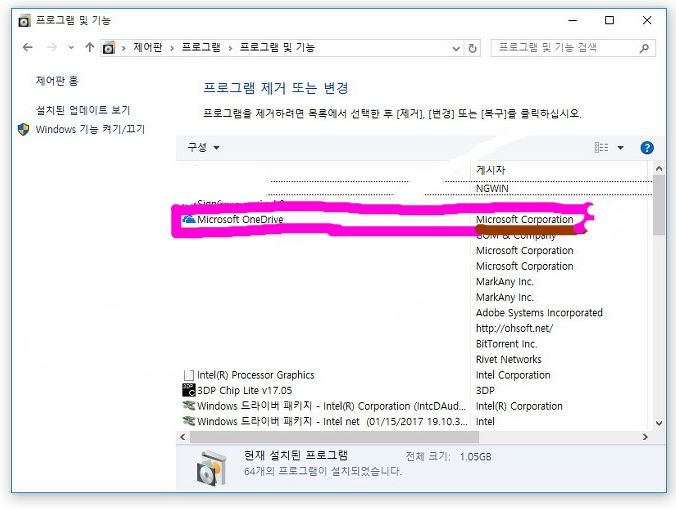Click the up-one-level arrow
Image resolution: width=676 pixels, height=509 pixels.
point(90,47)
